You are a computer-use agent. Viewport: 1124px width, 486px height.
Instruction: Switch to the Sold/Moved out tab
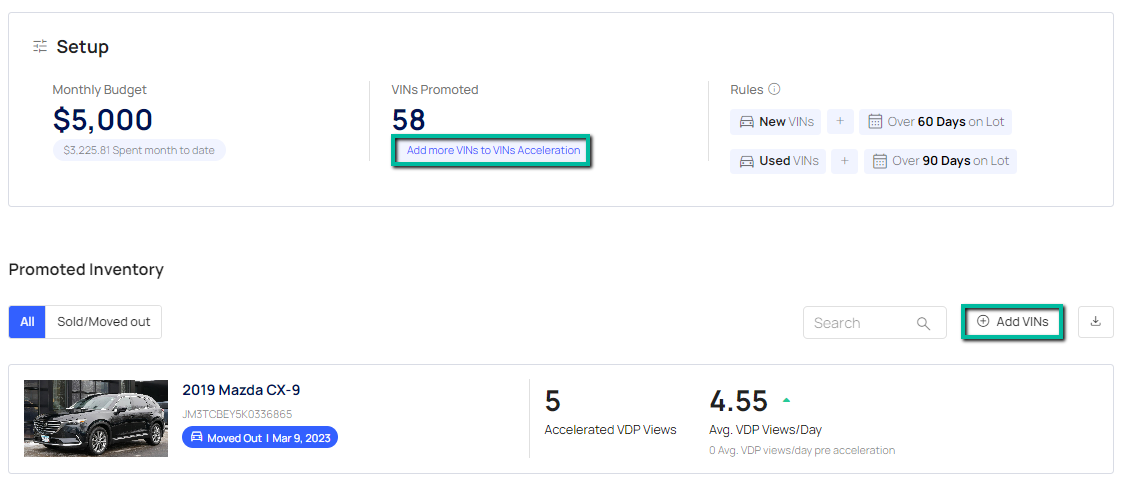[104, 322]
